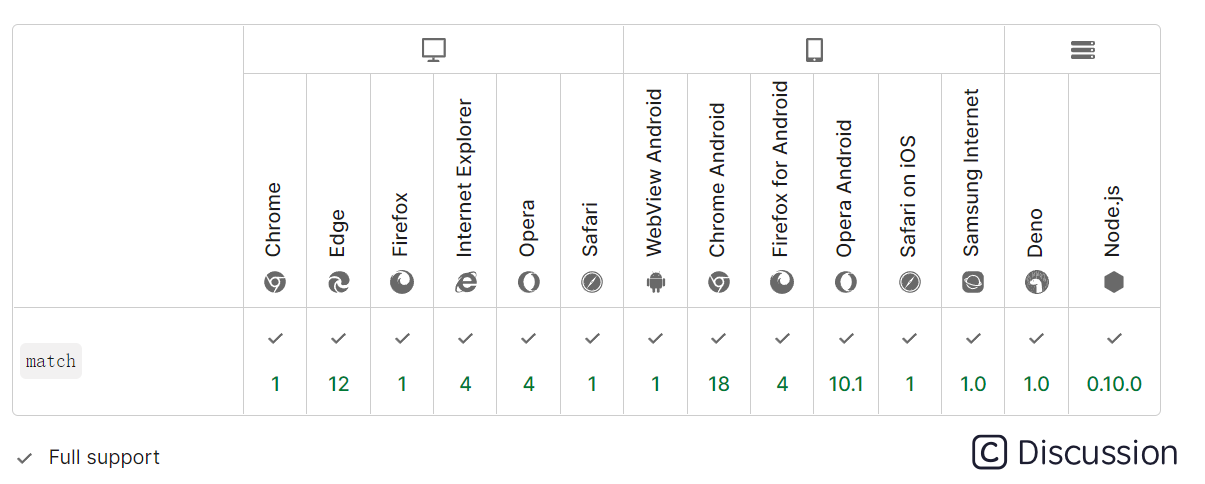
Task: Click the Chrome browser logo icon
Action: pyautogui.click(x=275, y=282)
